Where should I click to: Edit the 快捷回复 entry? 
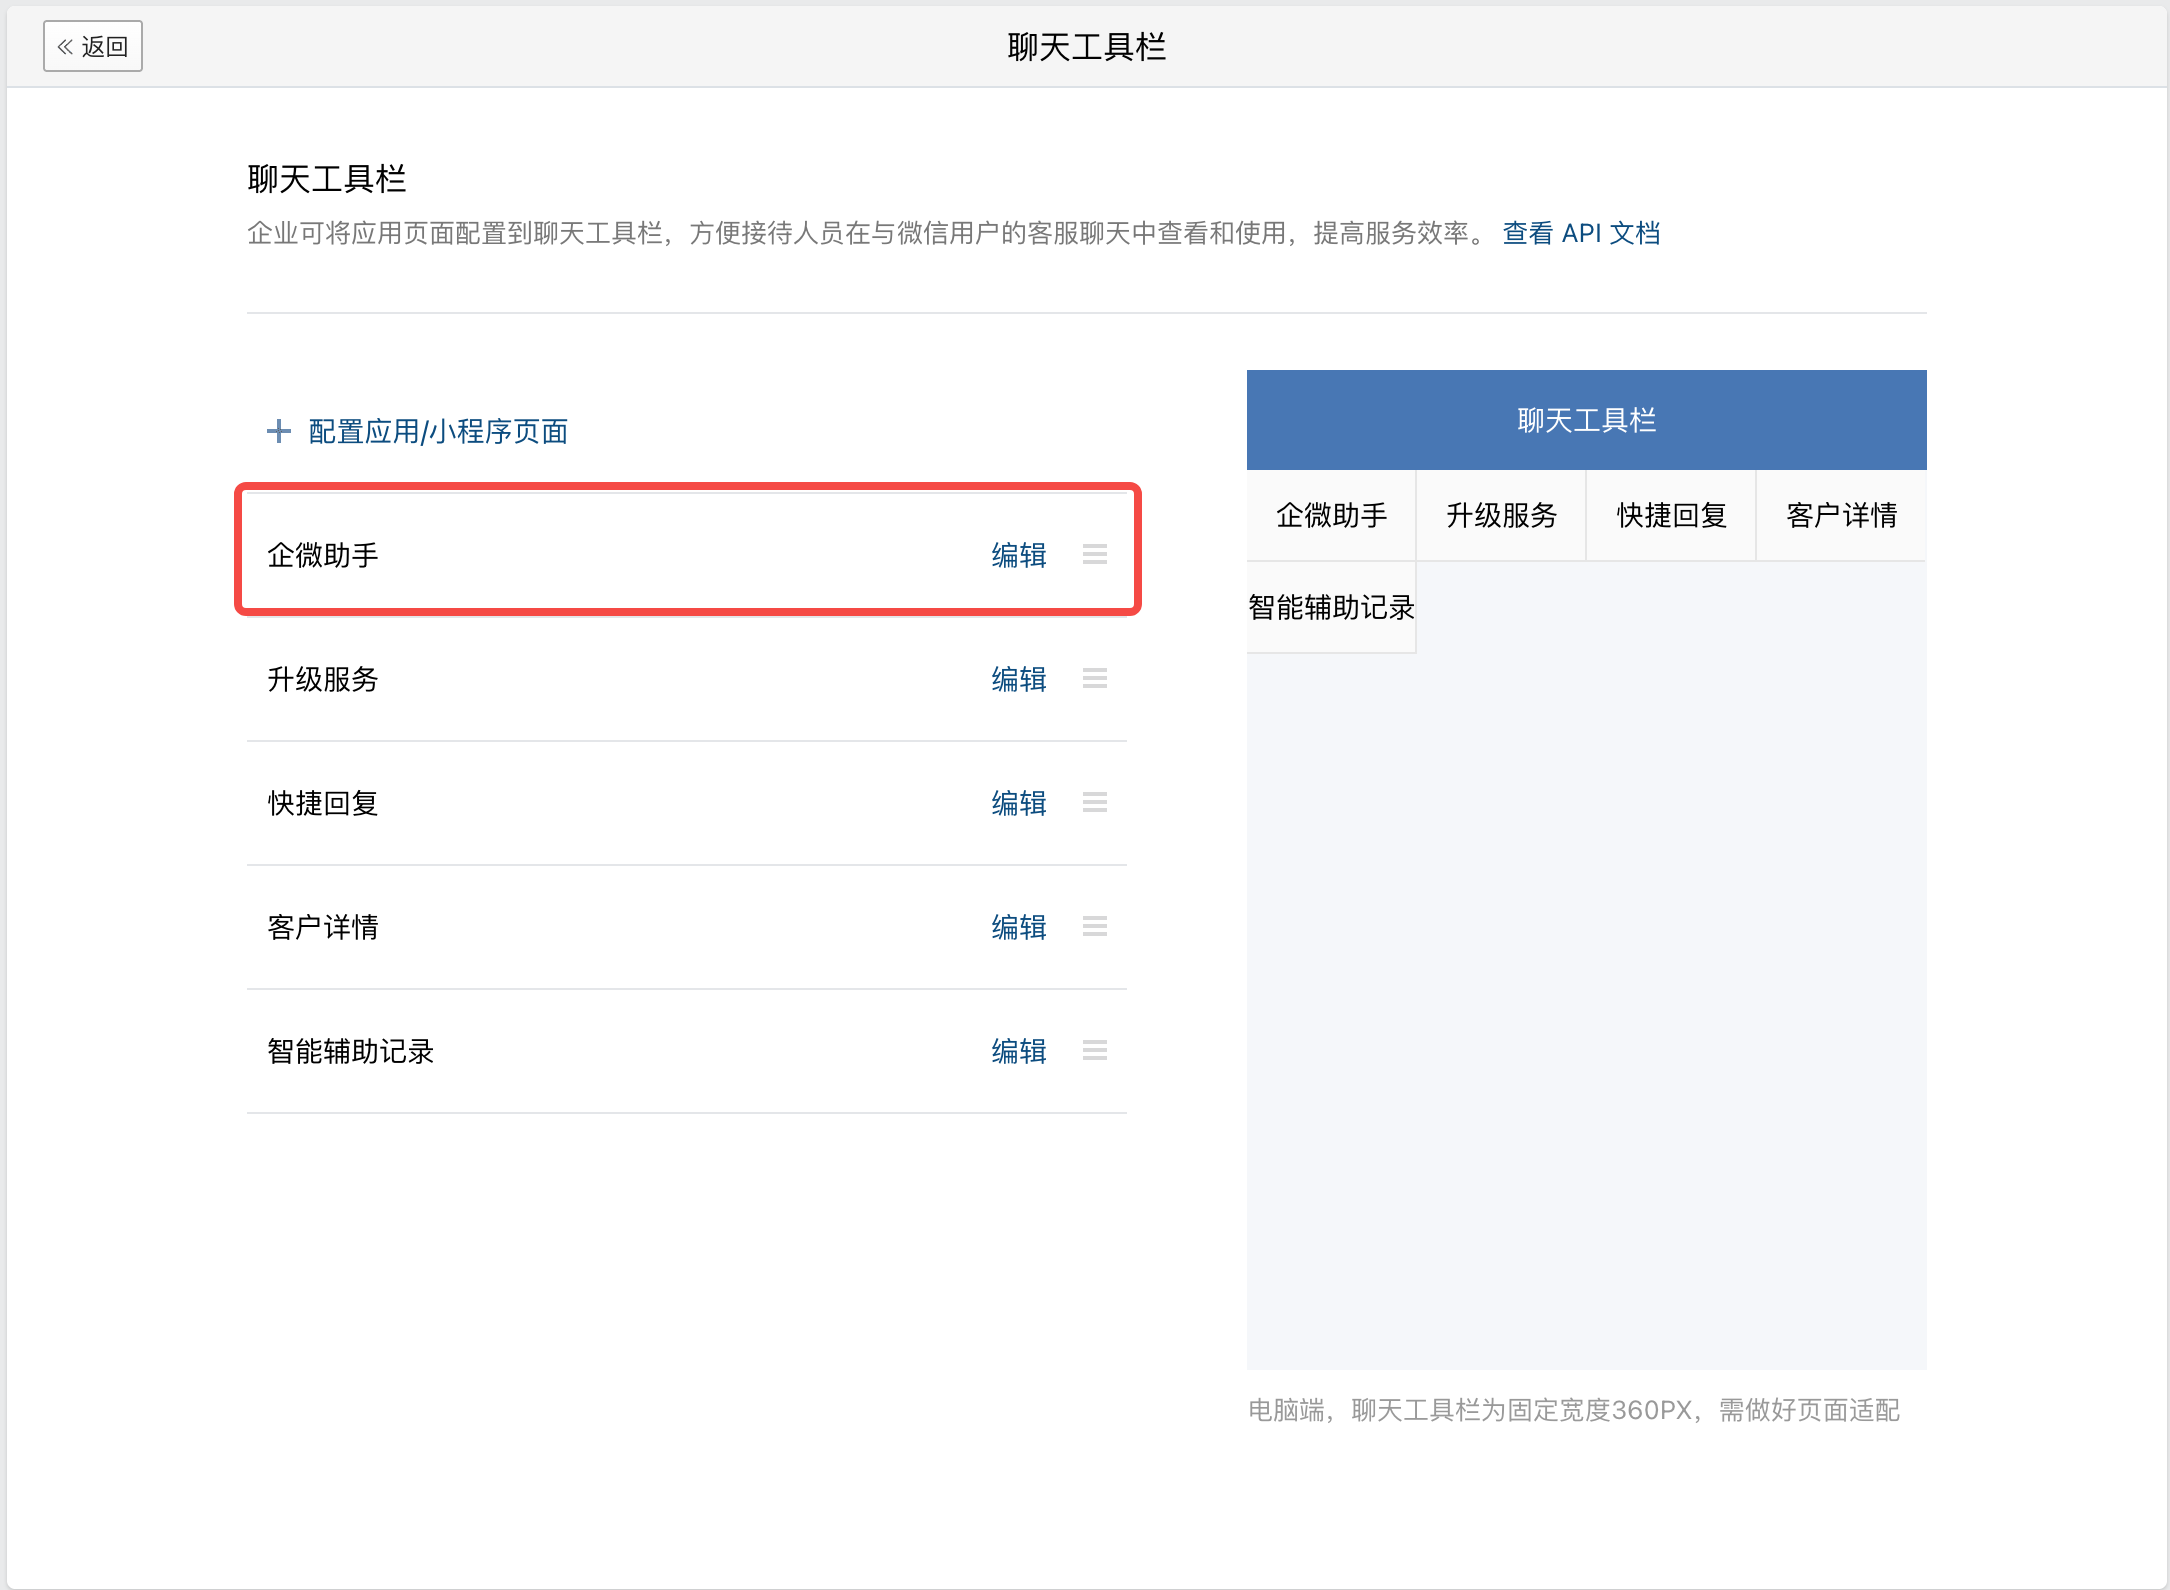pos(1019,803)
